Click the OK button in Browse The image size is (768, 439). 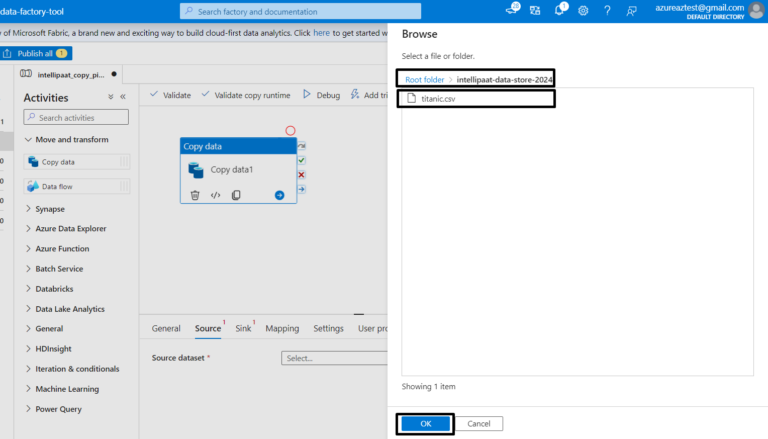tap(426, 424)
